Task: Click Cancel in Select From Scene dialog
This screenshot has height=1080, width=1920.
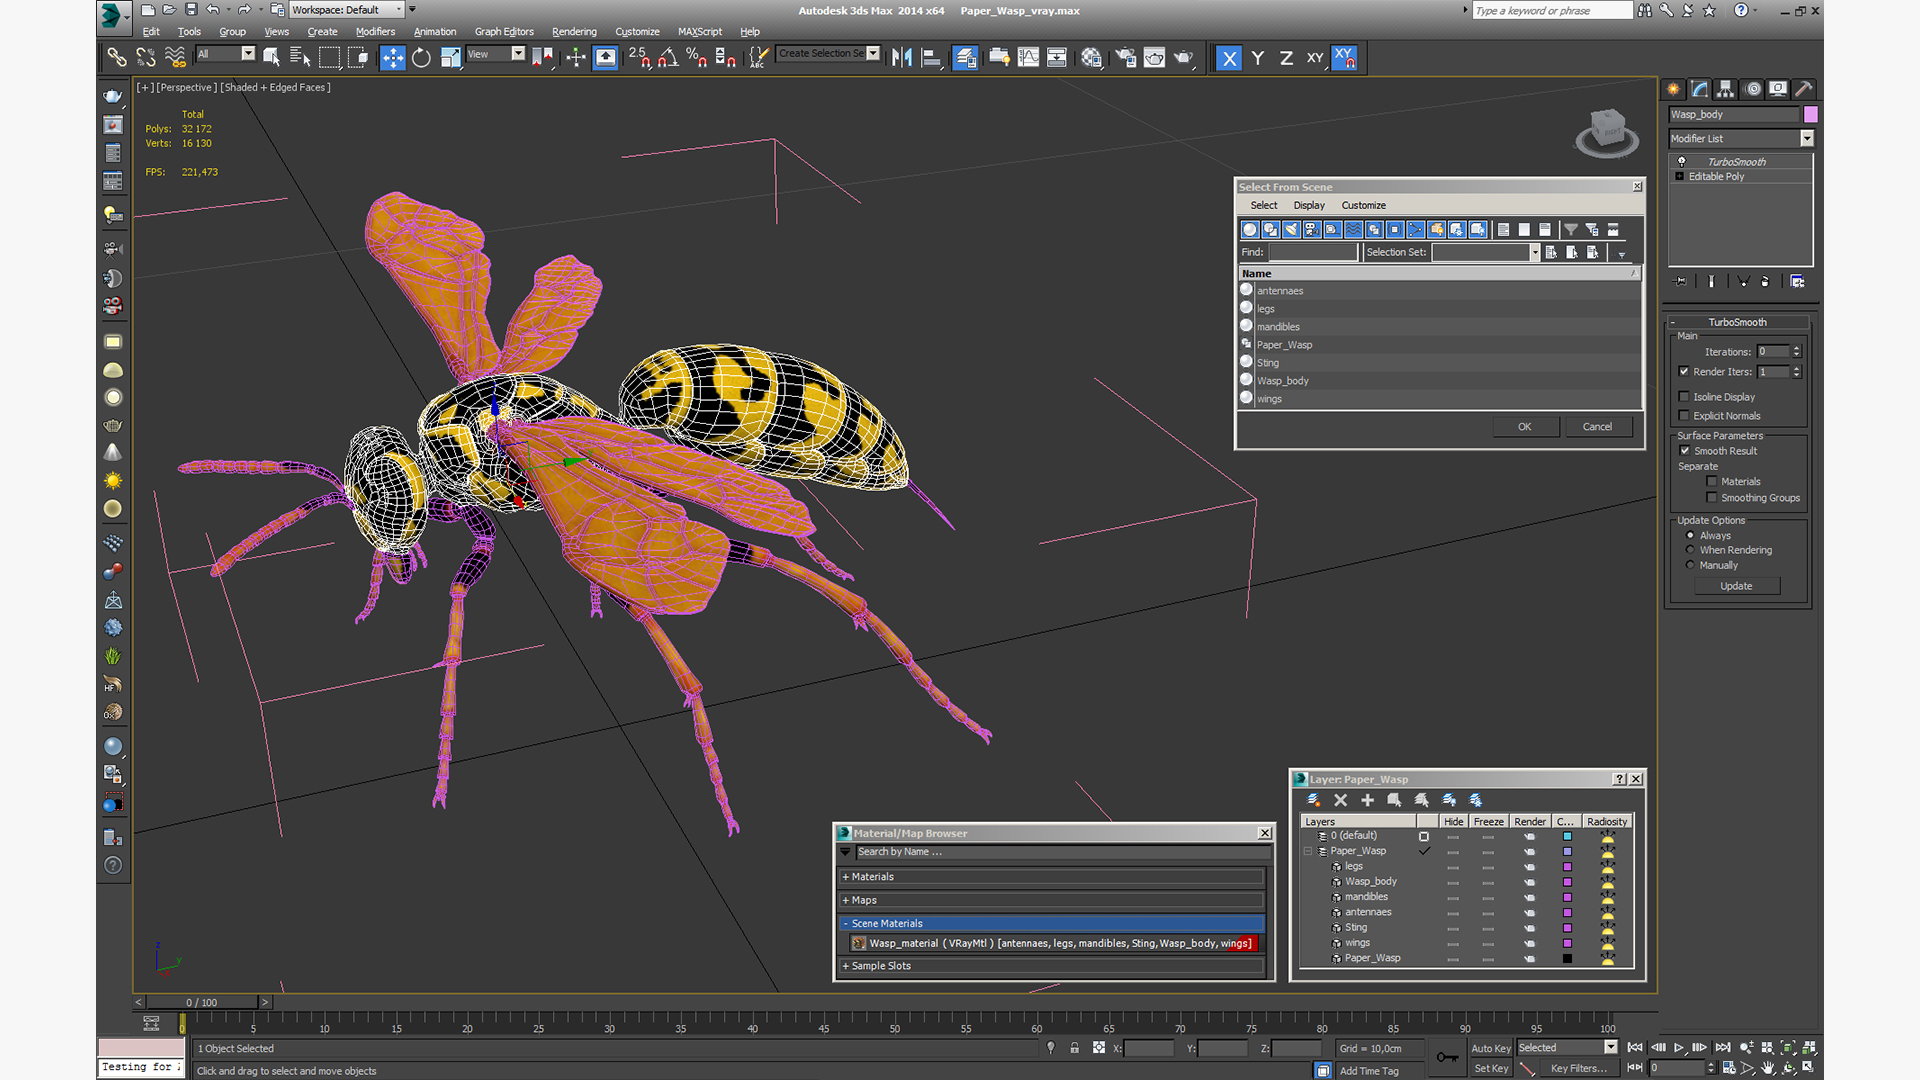Action: (1597, 427)
